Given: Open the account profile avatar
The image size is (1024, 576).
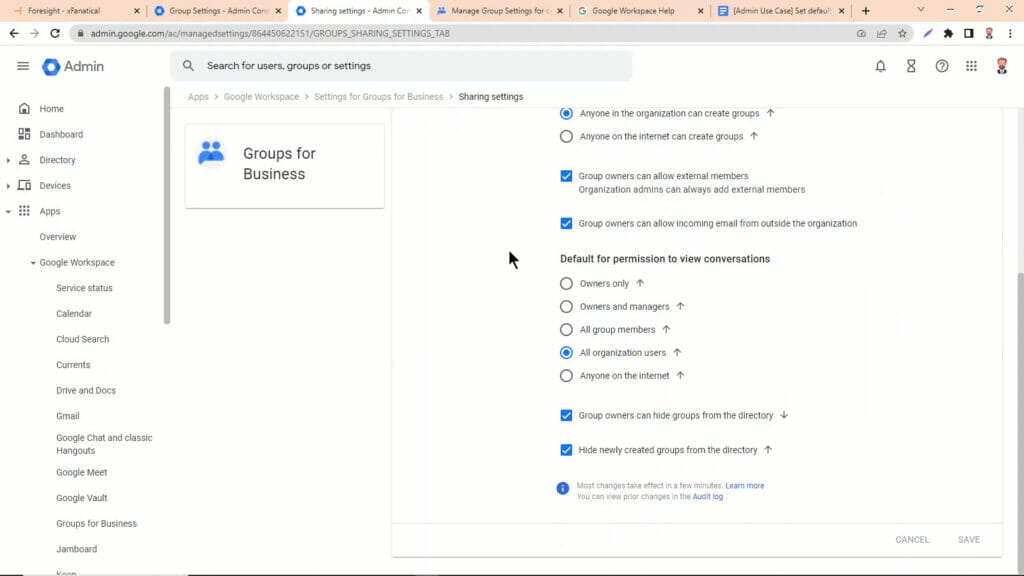Looking at the screenshot, I should pos(1002,66).
